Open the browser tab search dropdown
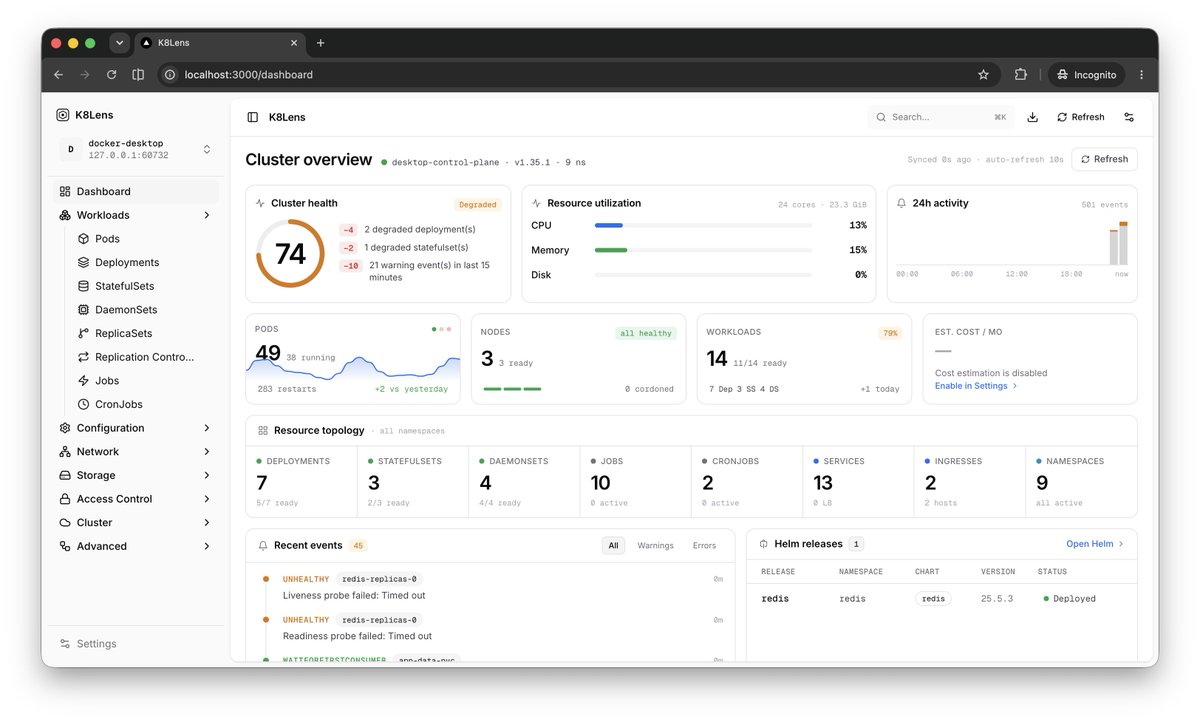This screenshot has height=722, width=1200. (x=120, y=43)
